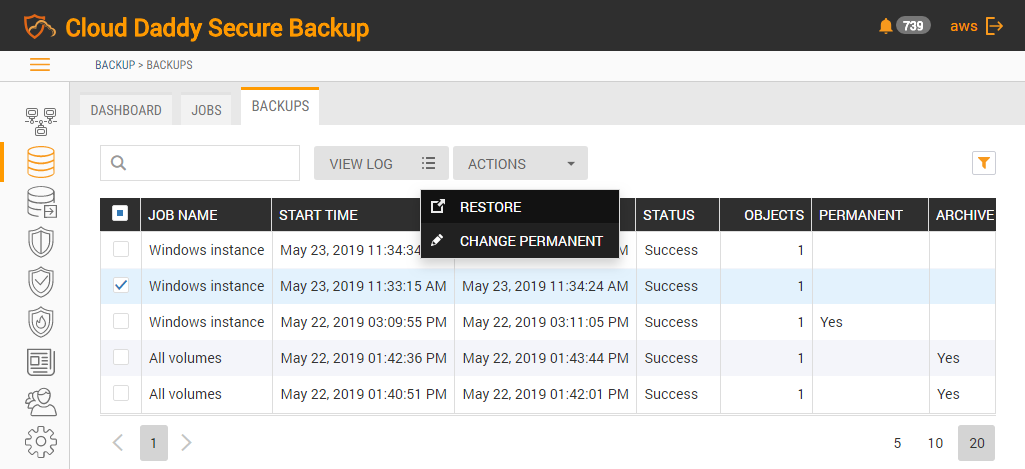1025x469 pixels.
Task: Click May 22, 2019 03:09:55 PM cell
Action: [x=363, y=322]
